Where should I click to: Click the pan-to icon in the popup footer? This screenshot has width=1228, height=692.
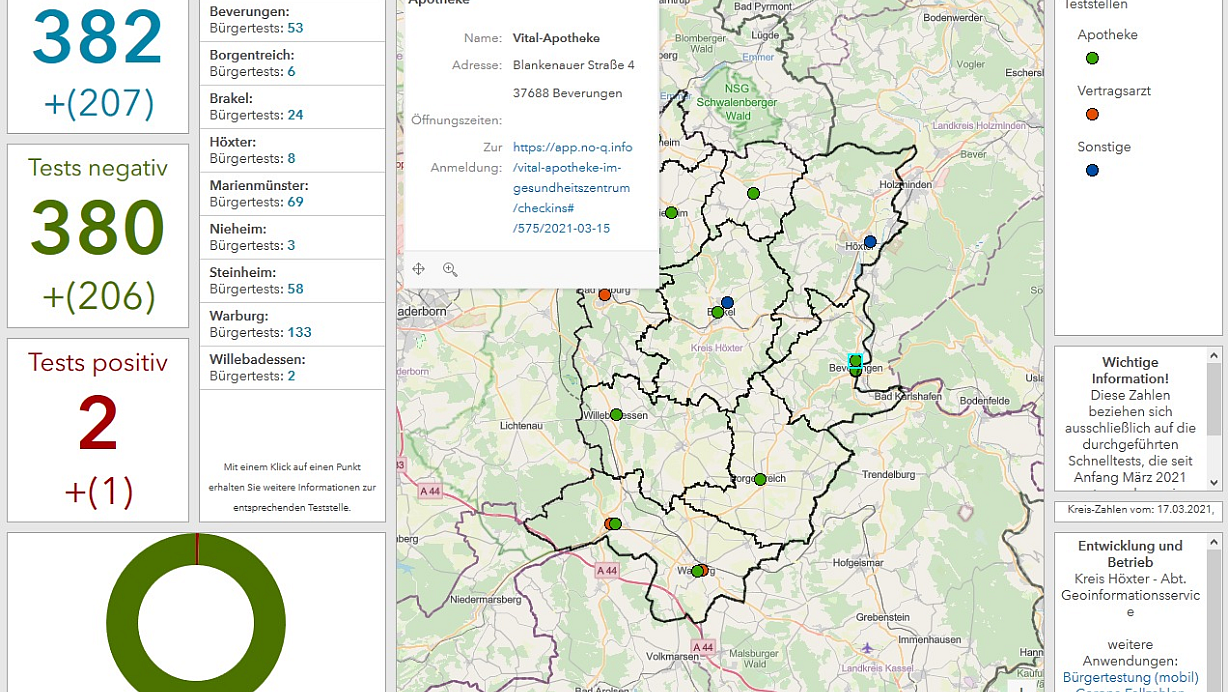coord(419,269)
